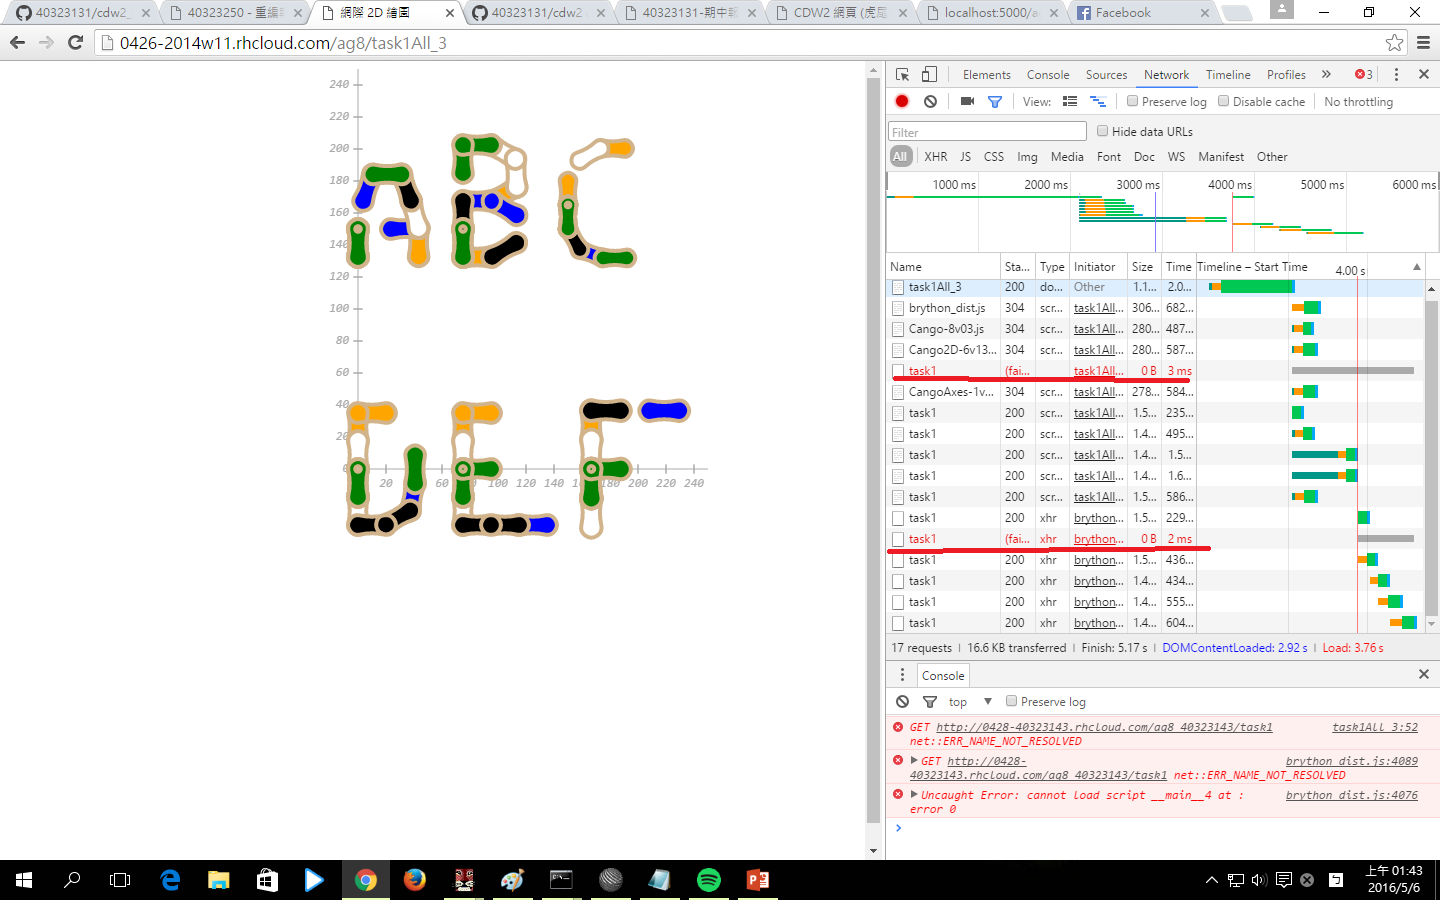
Task: Sort by the Name column header
Action: point(944,267)
